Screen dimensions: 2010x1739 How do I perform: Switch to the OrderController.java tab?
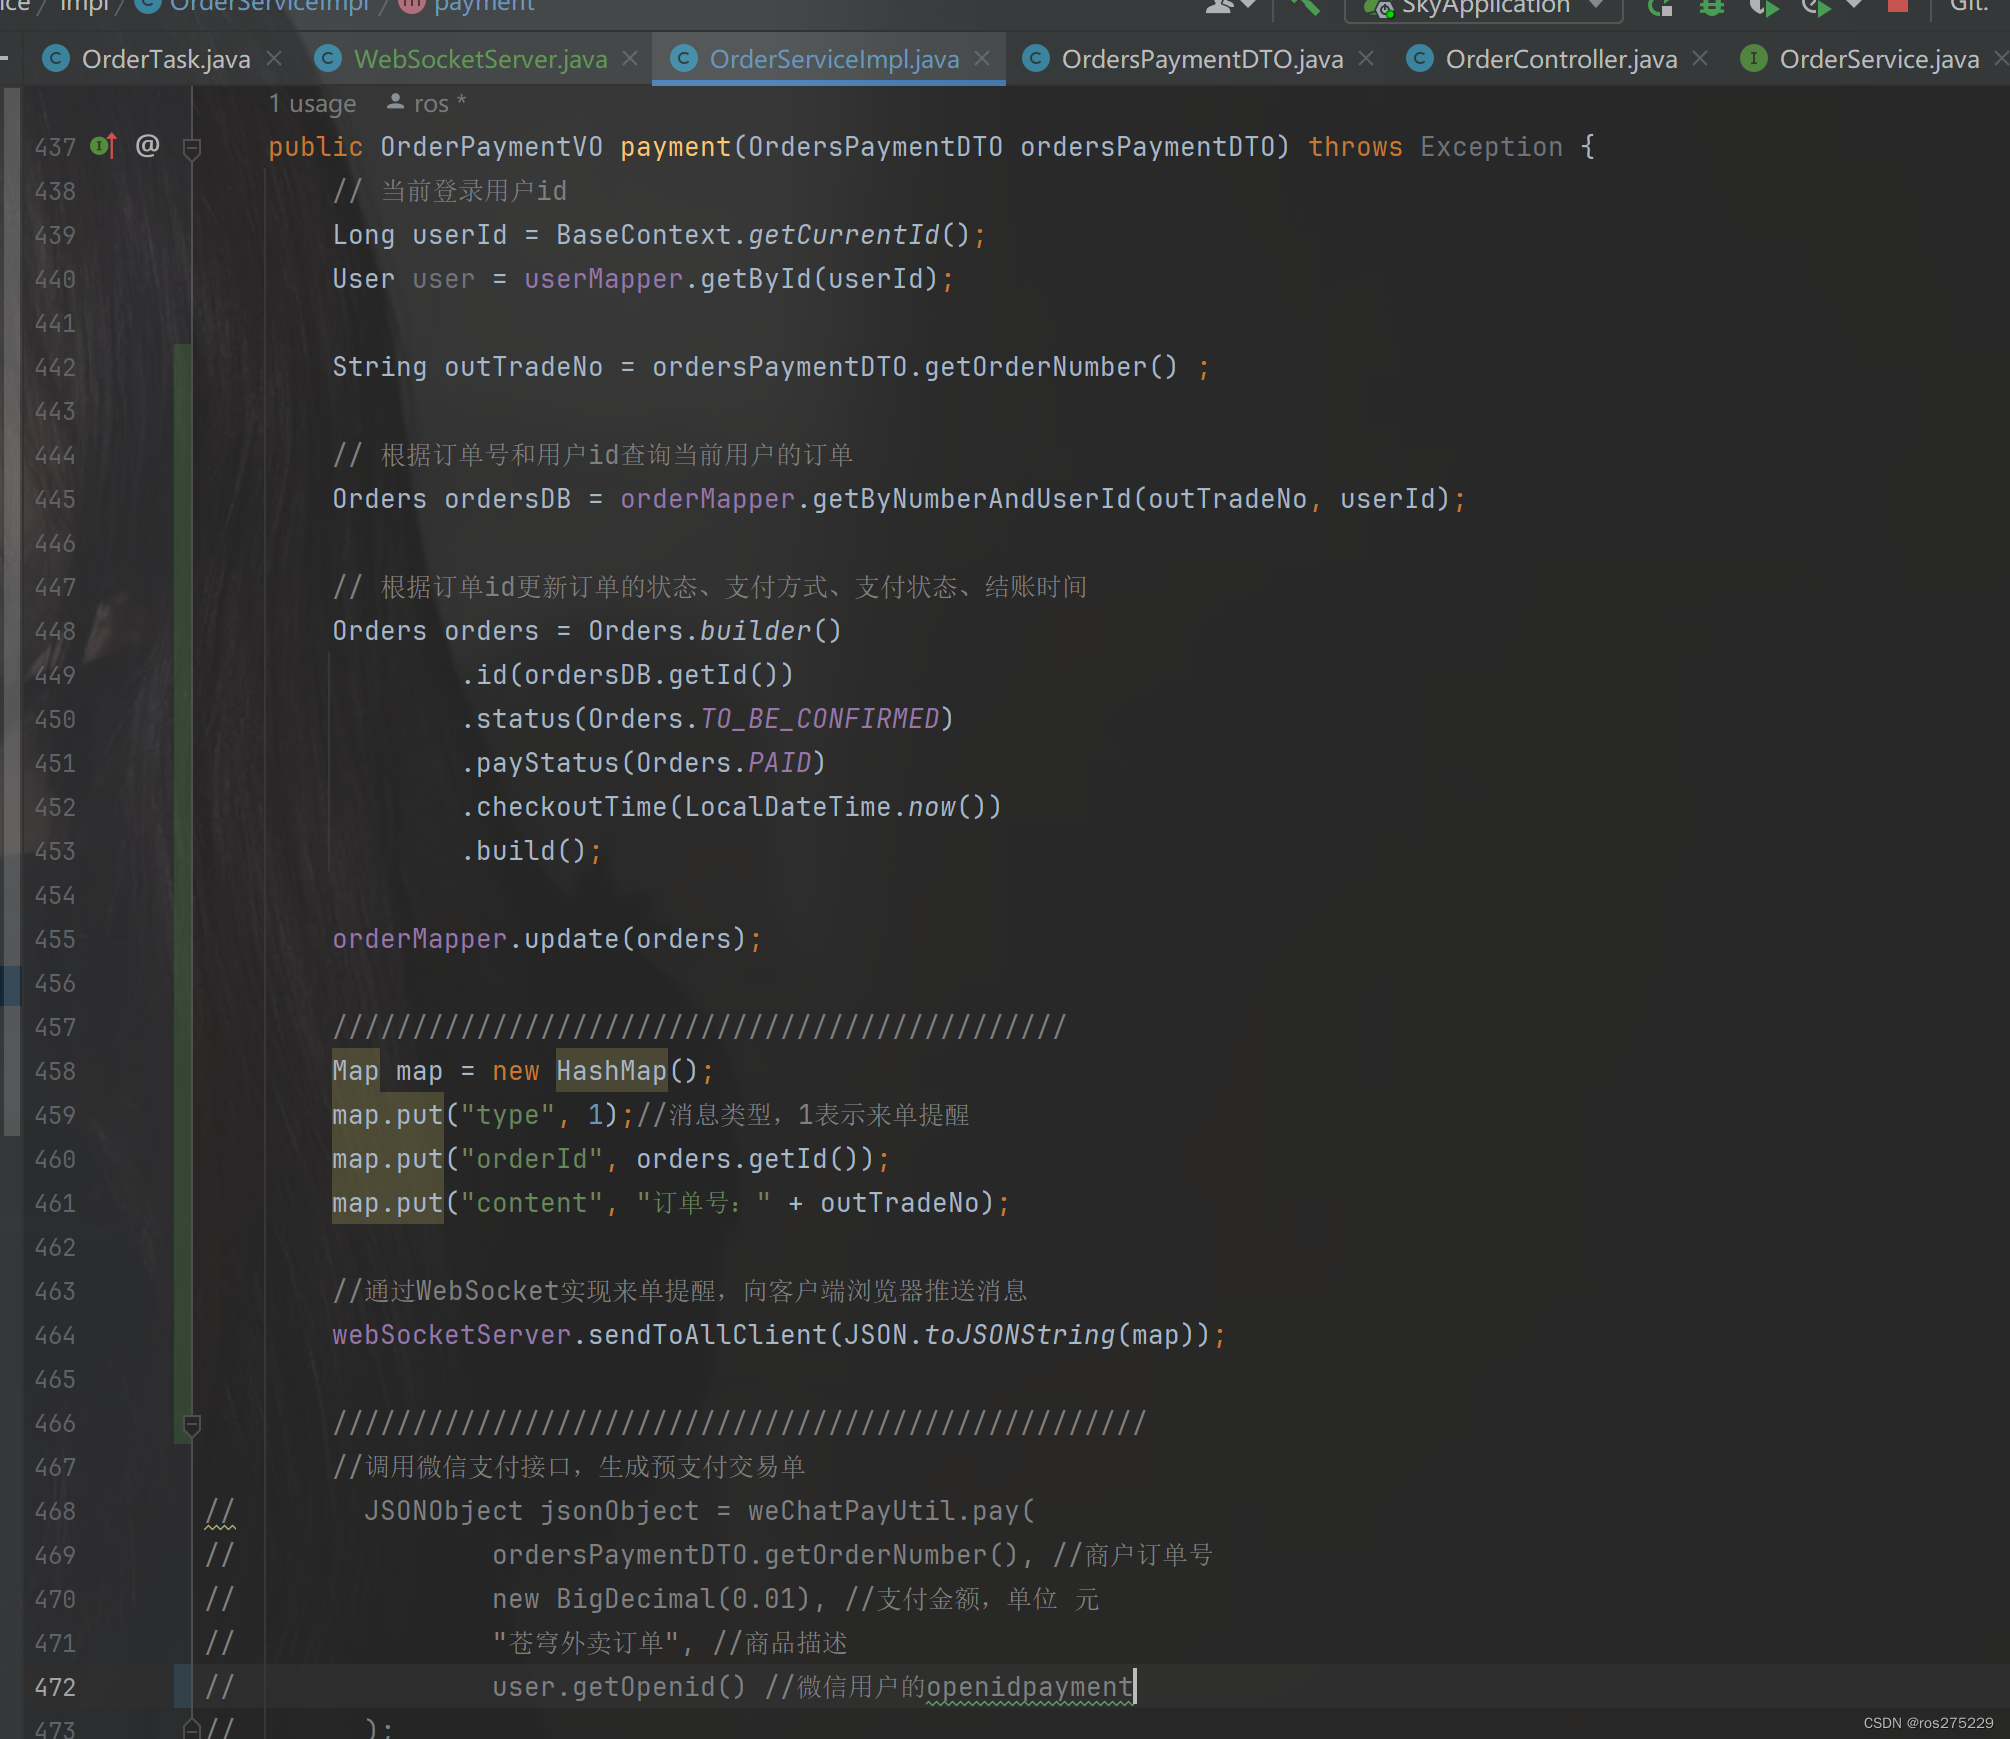[1563, 58]
